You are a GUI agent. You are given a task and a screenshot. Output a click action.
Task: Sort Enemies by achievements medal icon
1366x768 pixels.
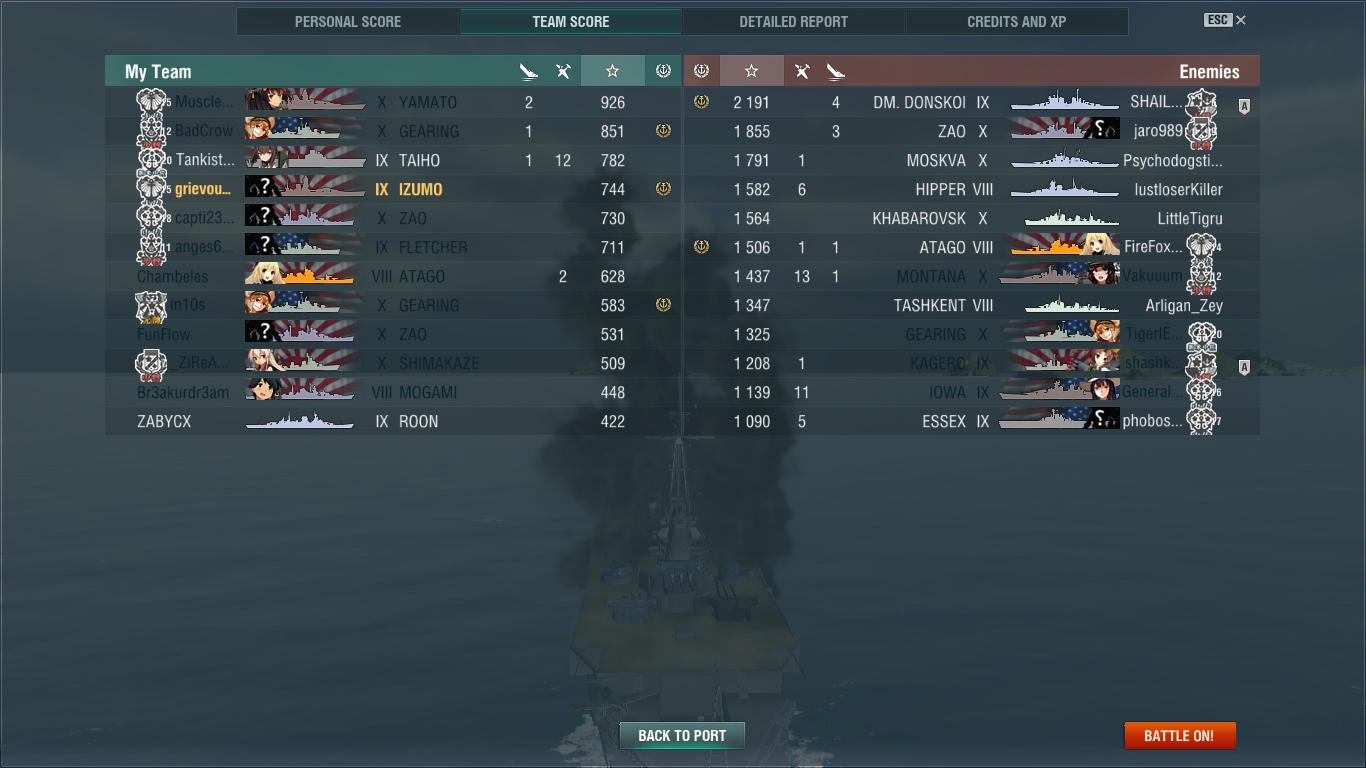tap(701, 71)
